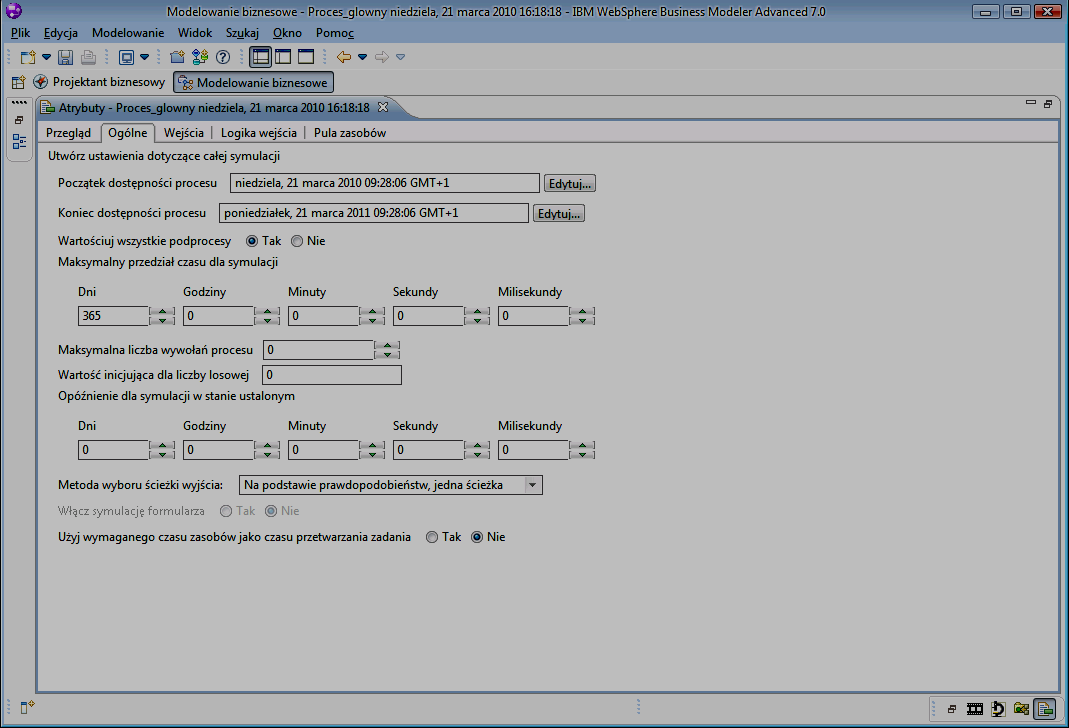Screen dimensions: 1069x728
Task: Minimize the Atrybuty editor panel
Action: tap(1031, 103)
